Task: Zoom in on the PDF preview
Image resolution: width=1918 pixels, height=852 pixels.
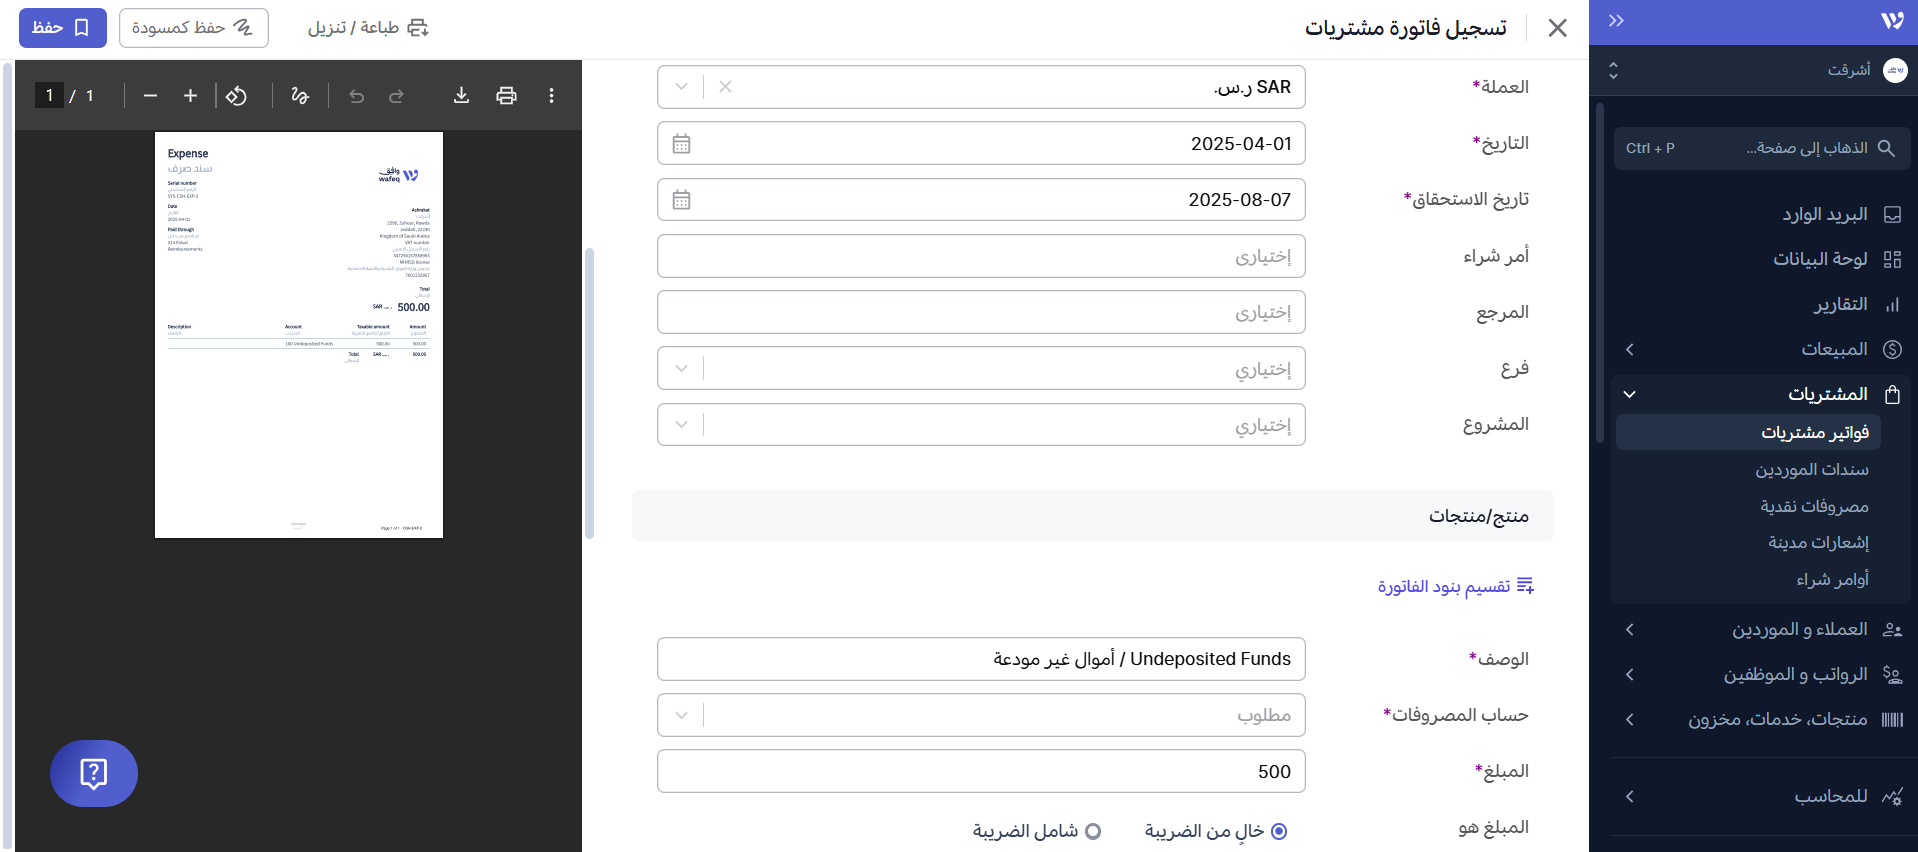Action: 190,95
